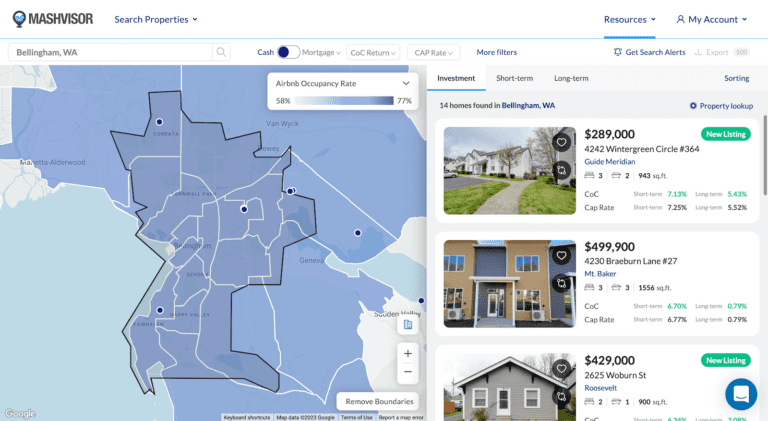Click the Remove Boundaries button

tap(379, 401)
